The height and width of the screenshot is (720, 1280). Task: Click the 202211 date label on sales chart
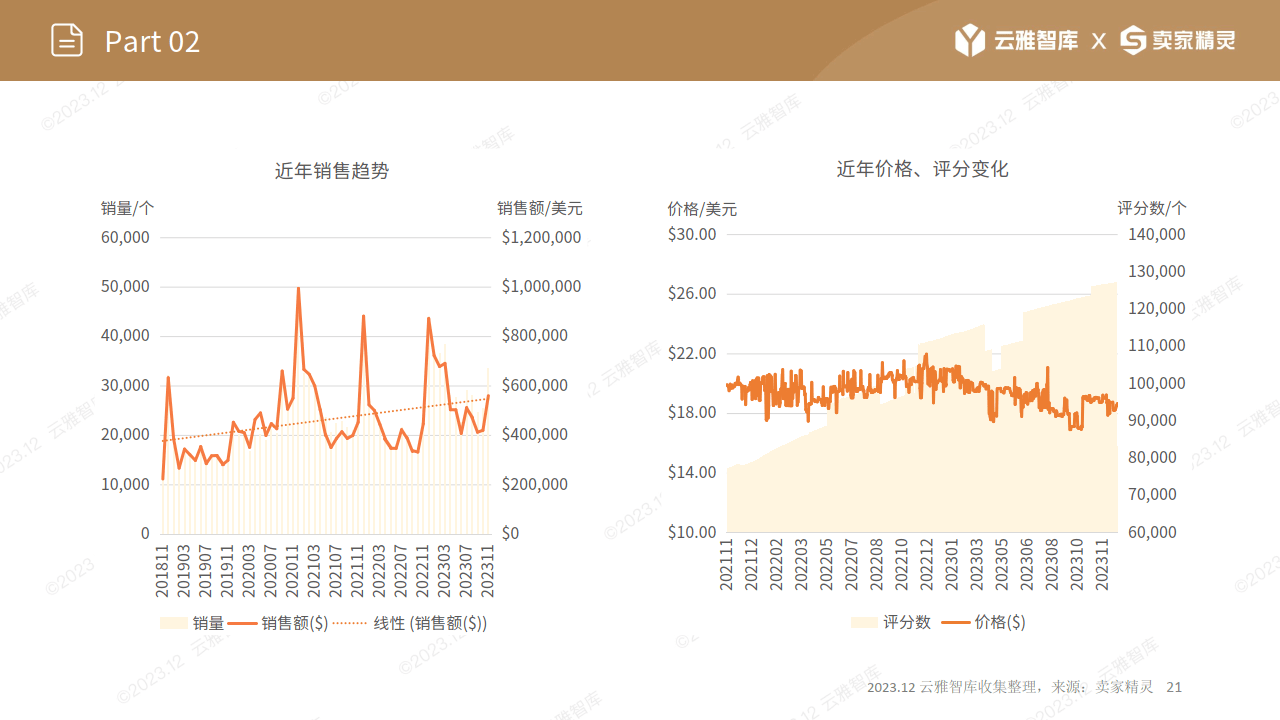coord(423,570)
